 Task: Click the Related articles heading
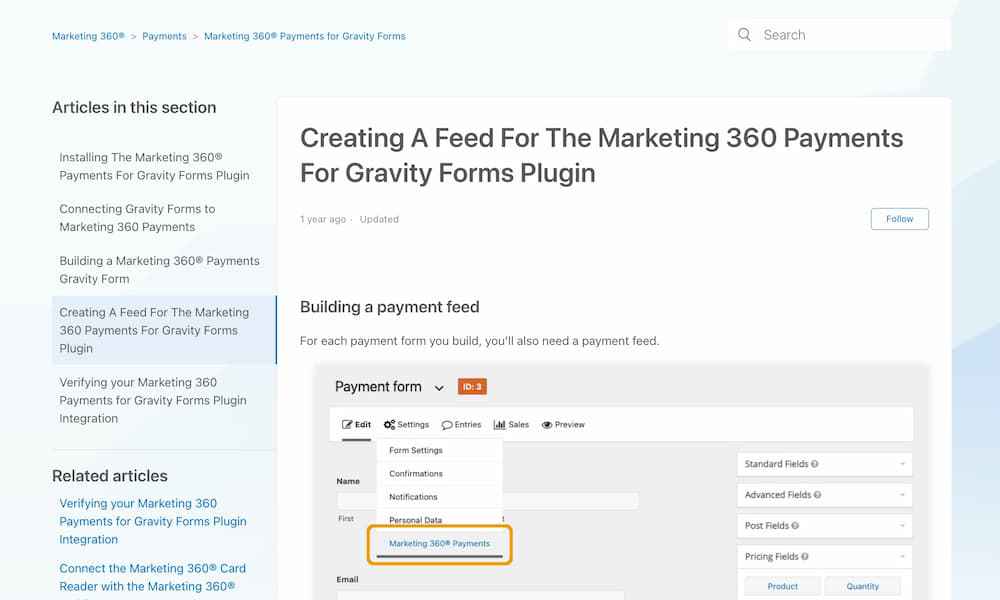coord(110,476)
